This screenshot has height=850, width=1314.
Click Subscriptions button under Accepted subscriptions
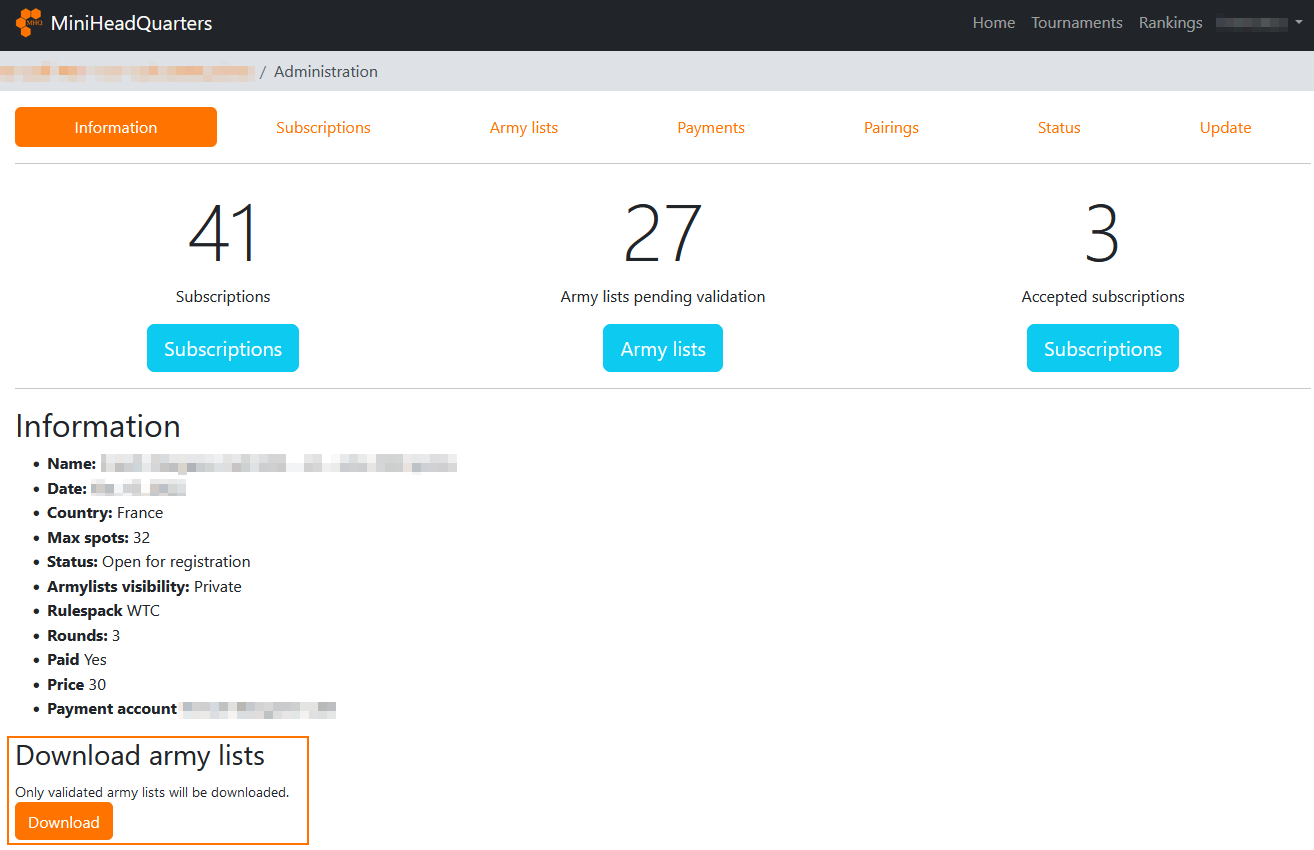click(x=1102, y=349)
